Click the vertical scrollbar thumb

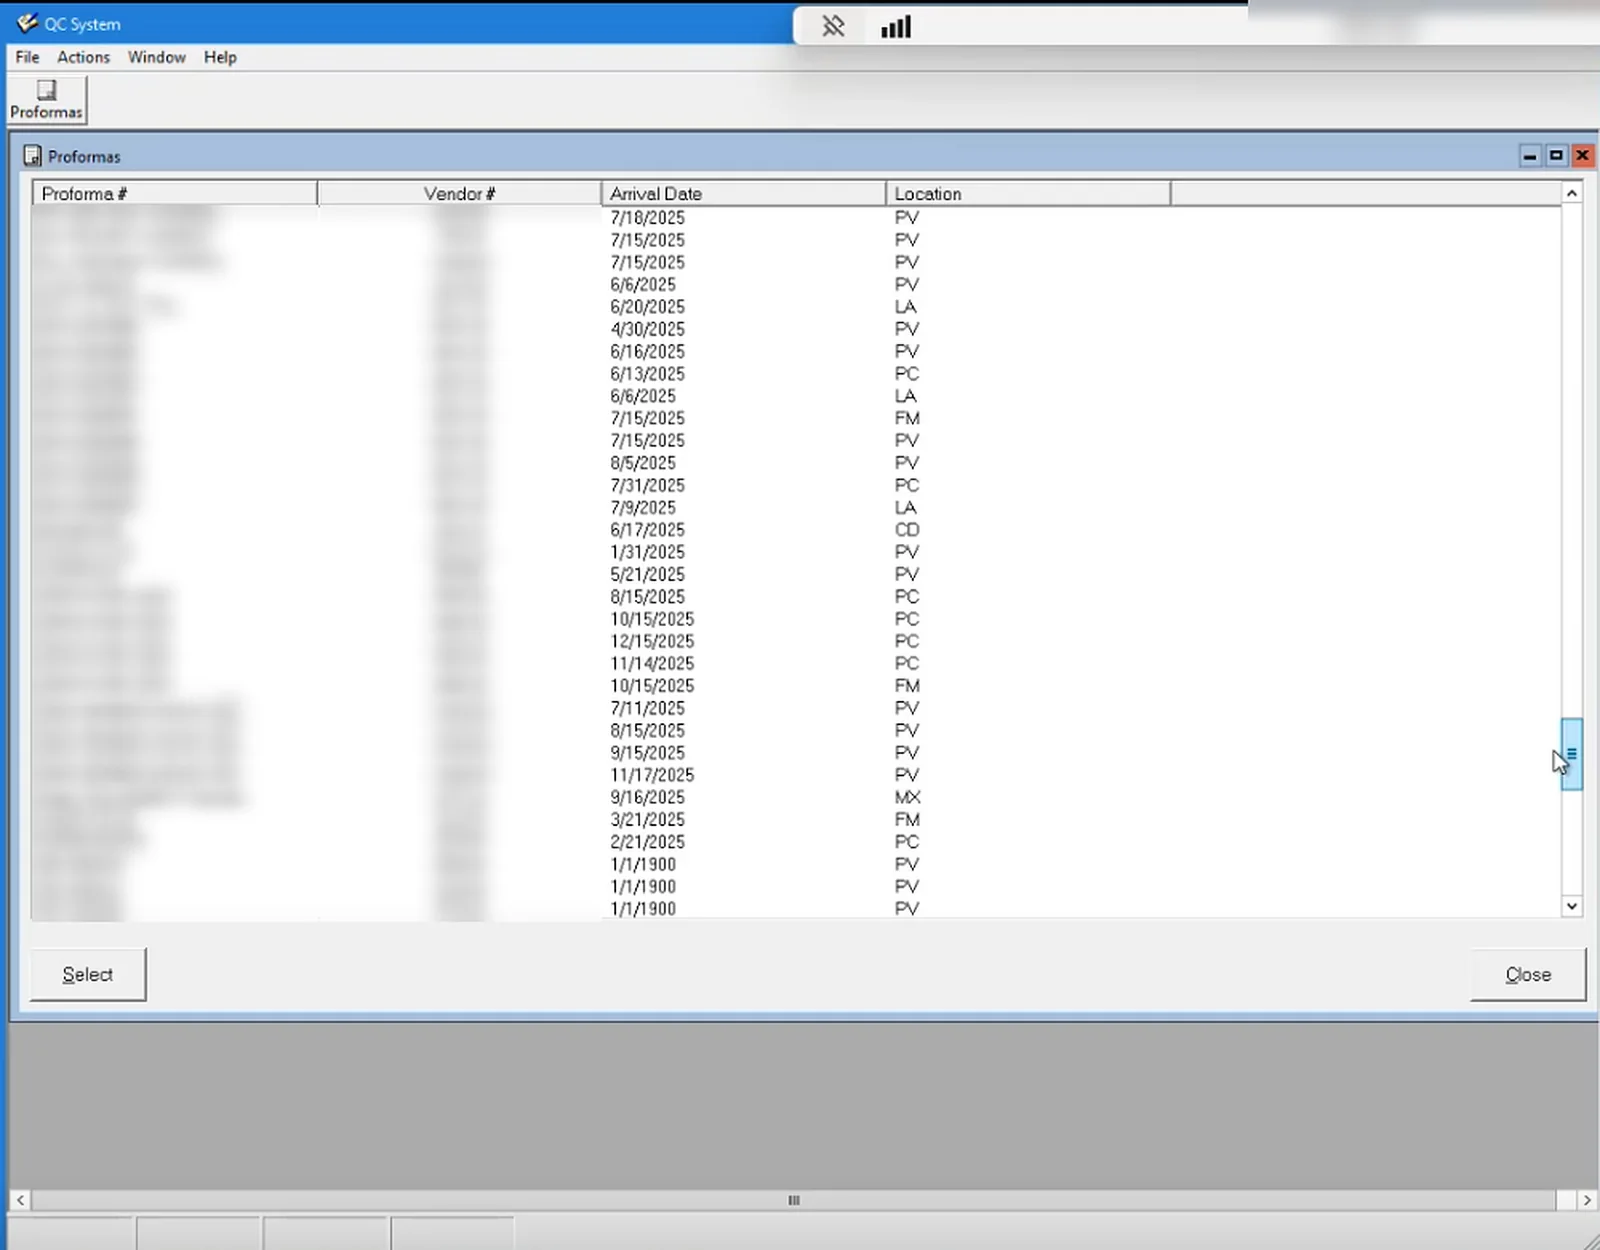[x=1572, y=754]
